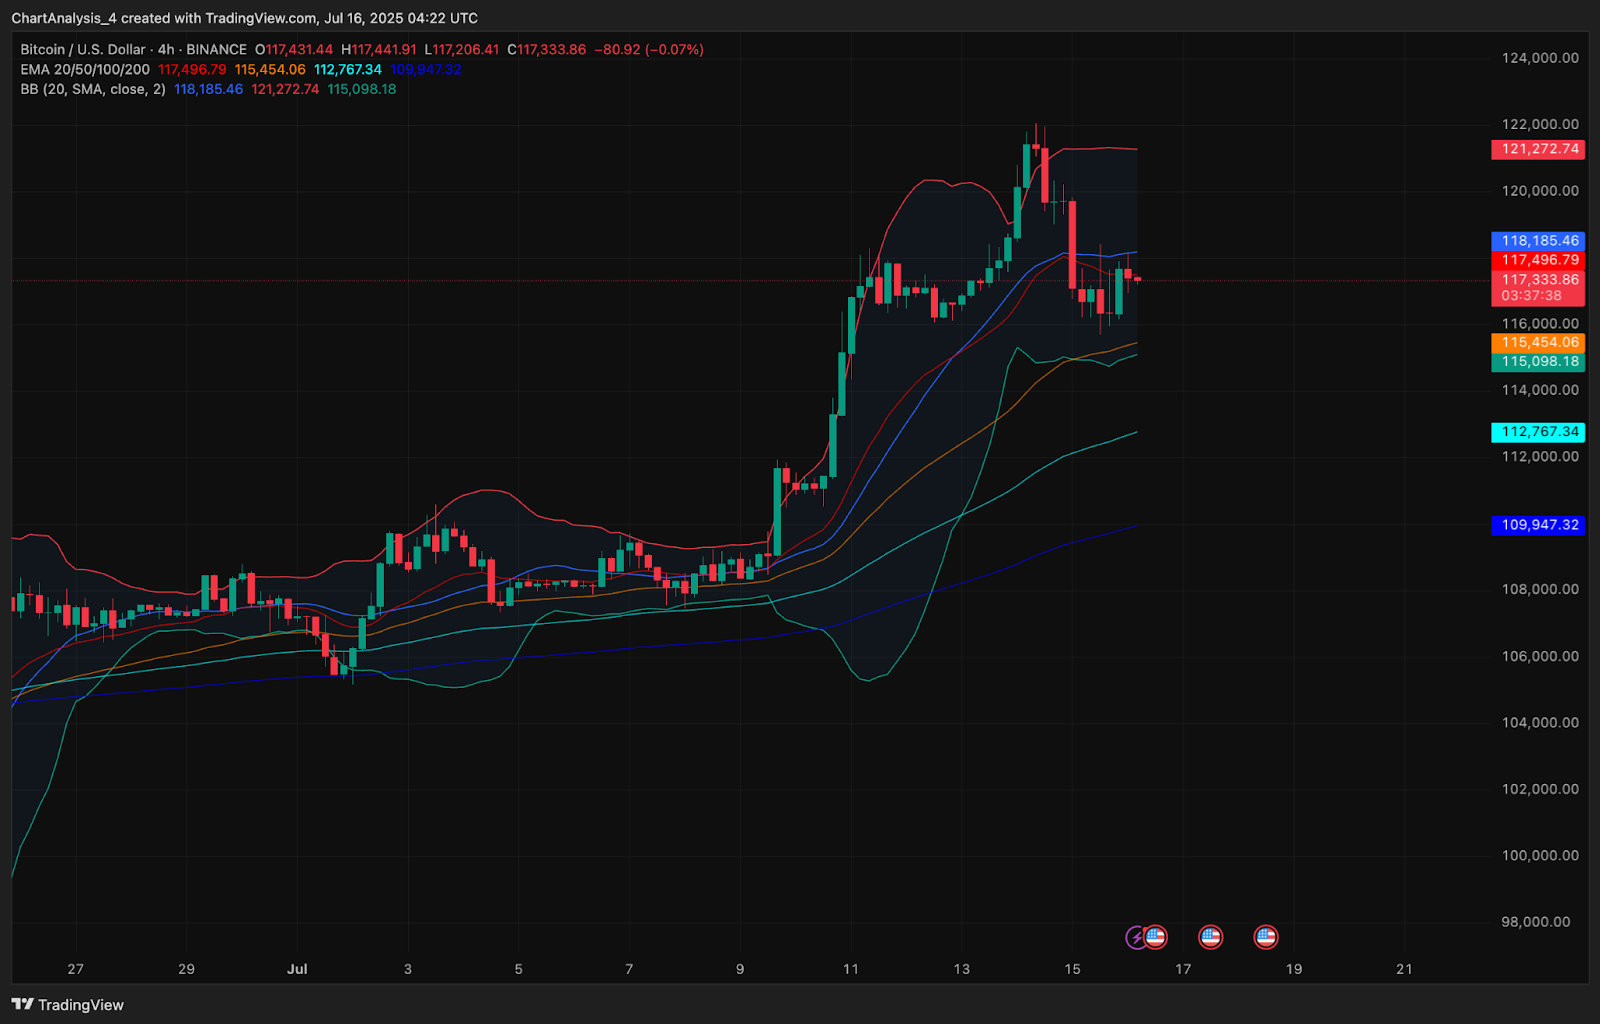Open the last US flag economic event
Viewport: 1600px width, 1024px height.
pos(1265,937)
